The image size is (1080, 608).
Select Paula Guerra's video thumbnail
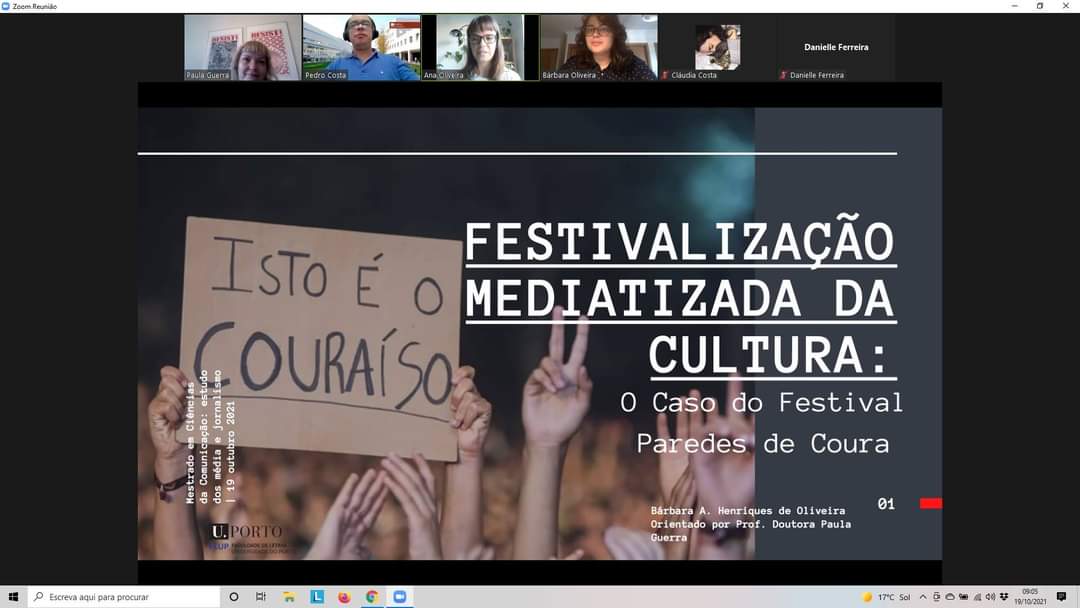[x=242, y=48]
